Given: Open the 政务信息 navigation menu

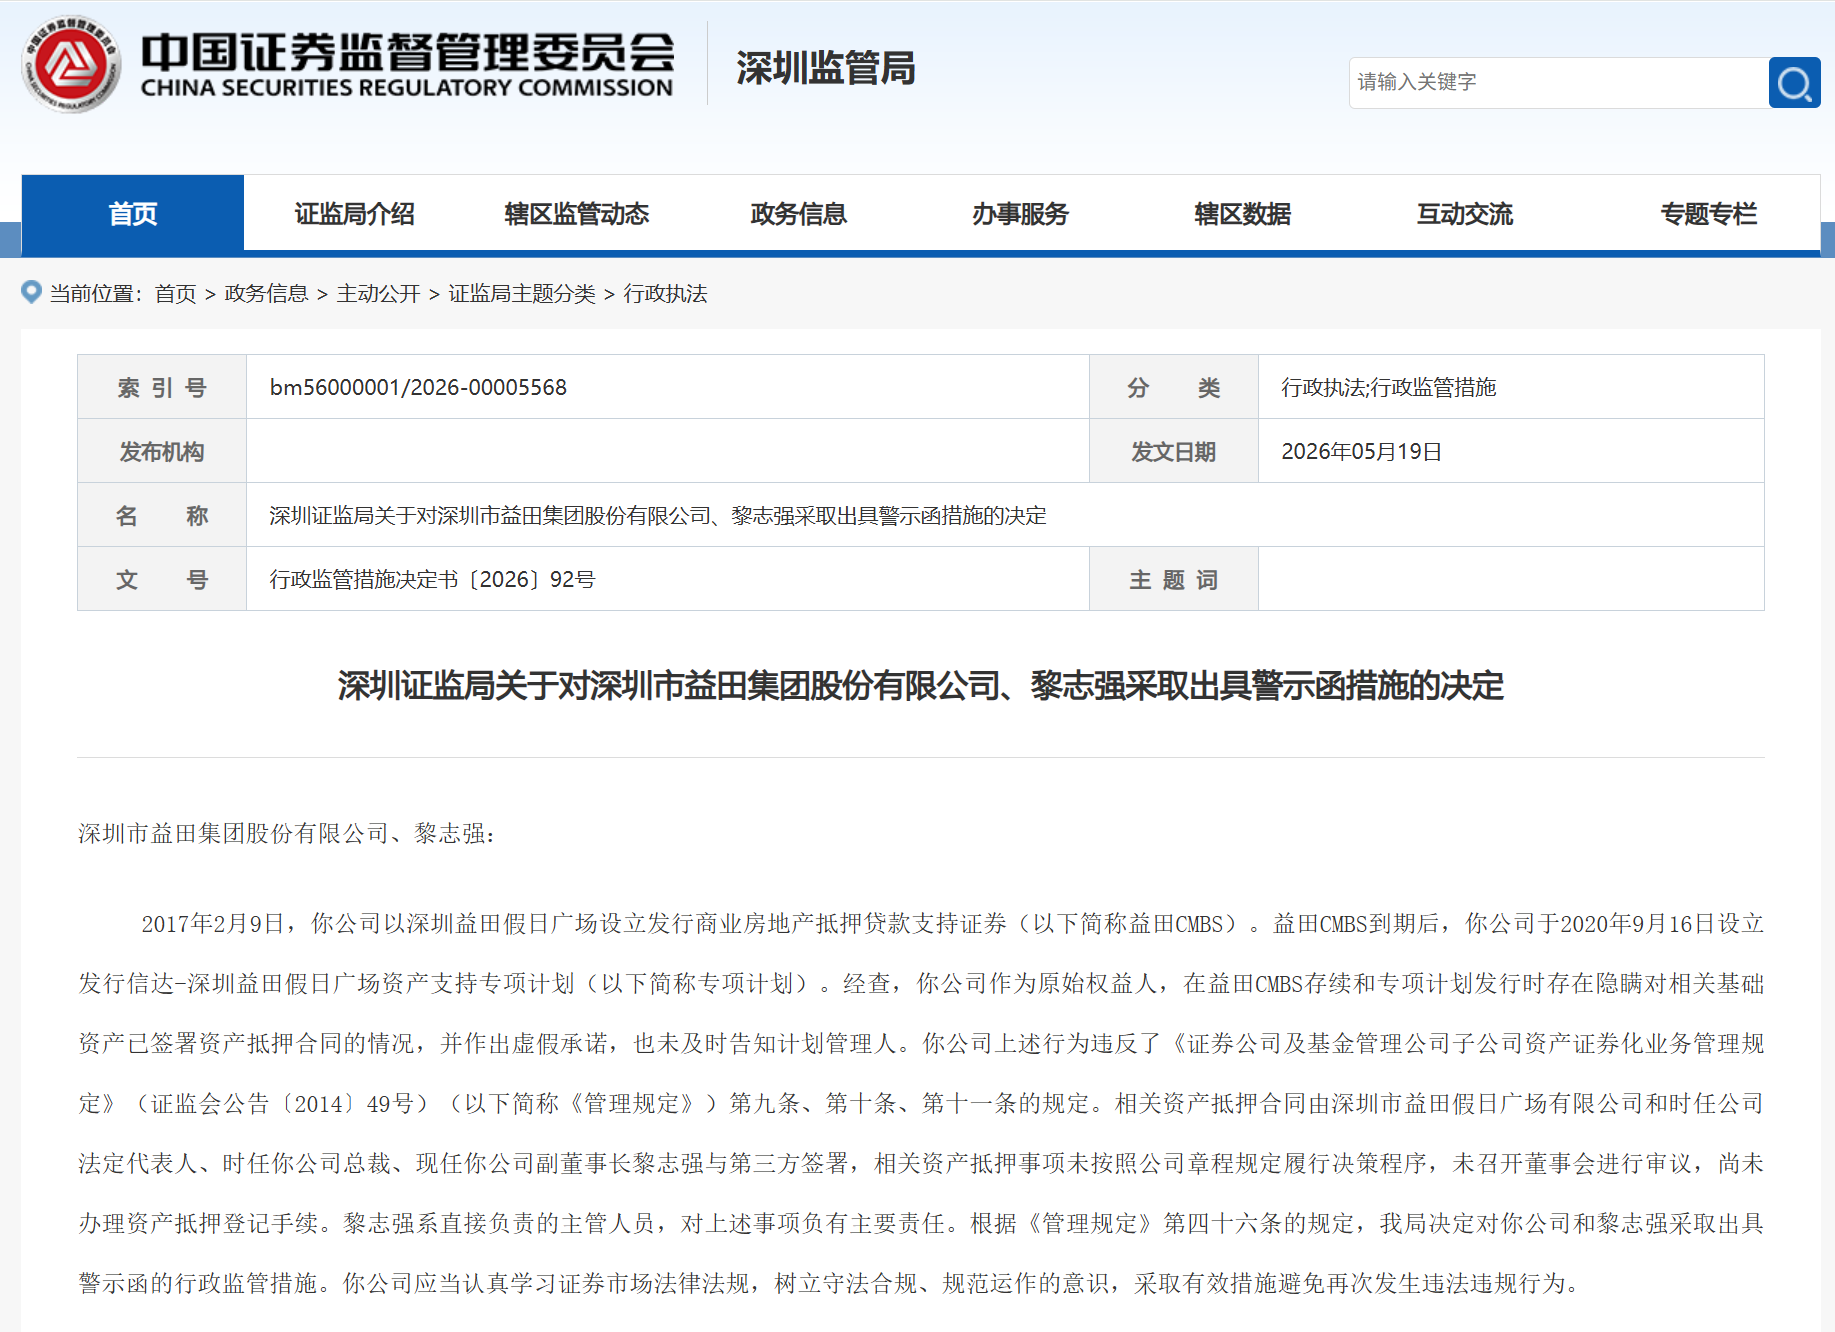Looking at the screenshot, I should (799, 213).
